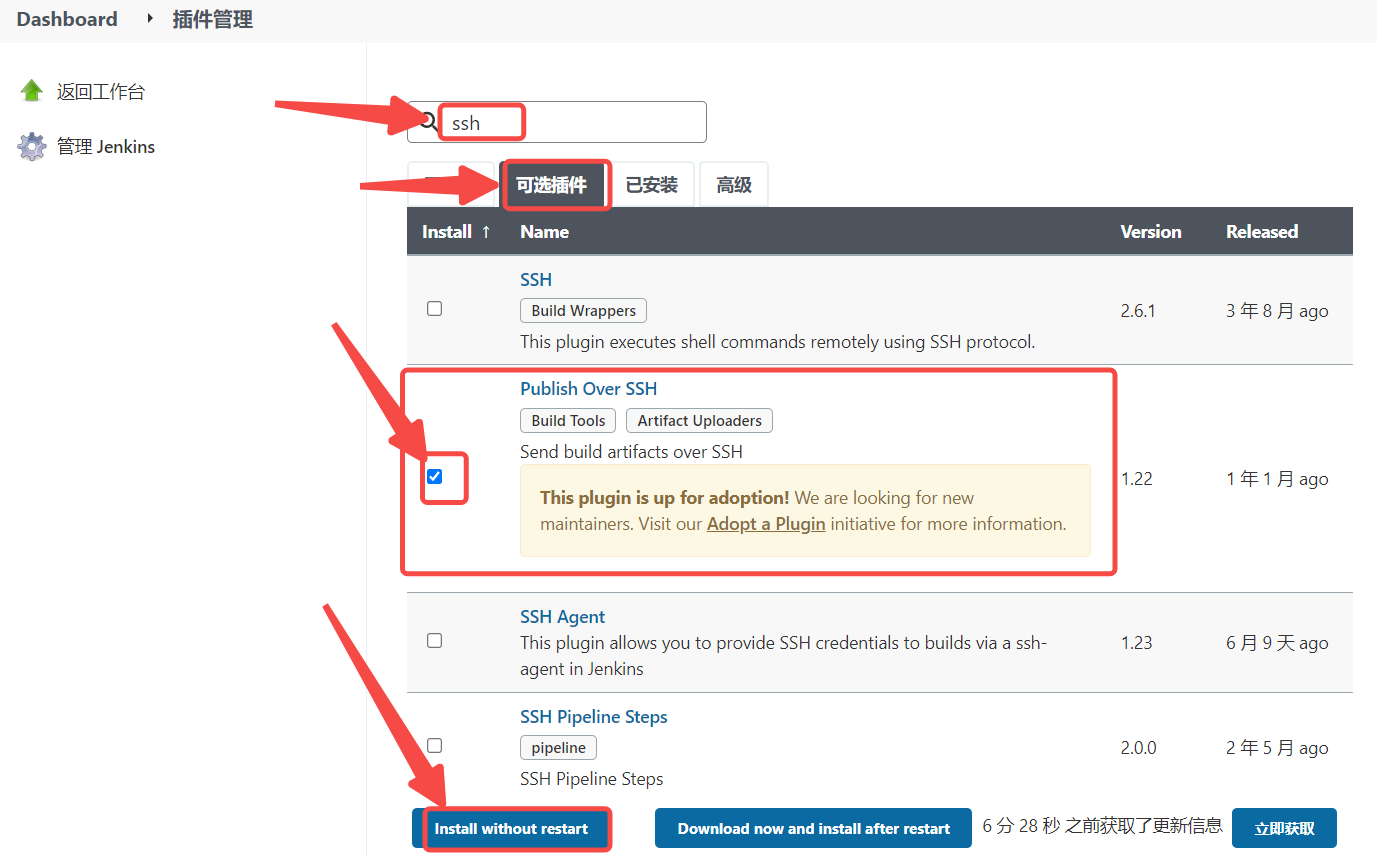
Task: Click Download now and install after restart
Action: point(813,828)
